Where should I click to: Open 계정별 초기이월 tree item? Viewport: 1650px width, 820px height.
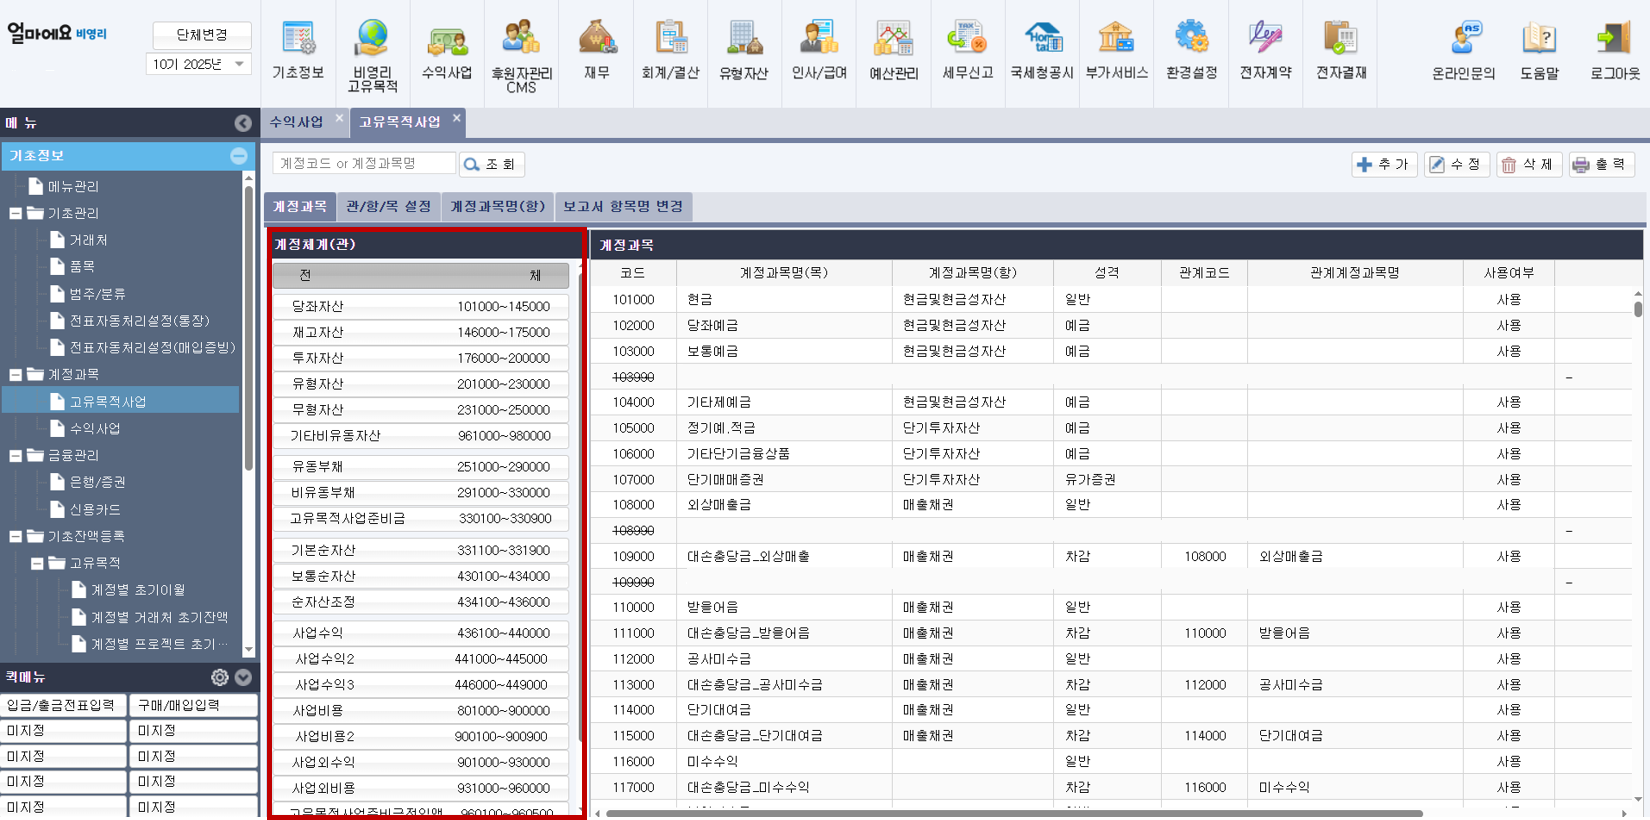tap(138, 590)
